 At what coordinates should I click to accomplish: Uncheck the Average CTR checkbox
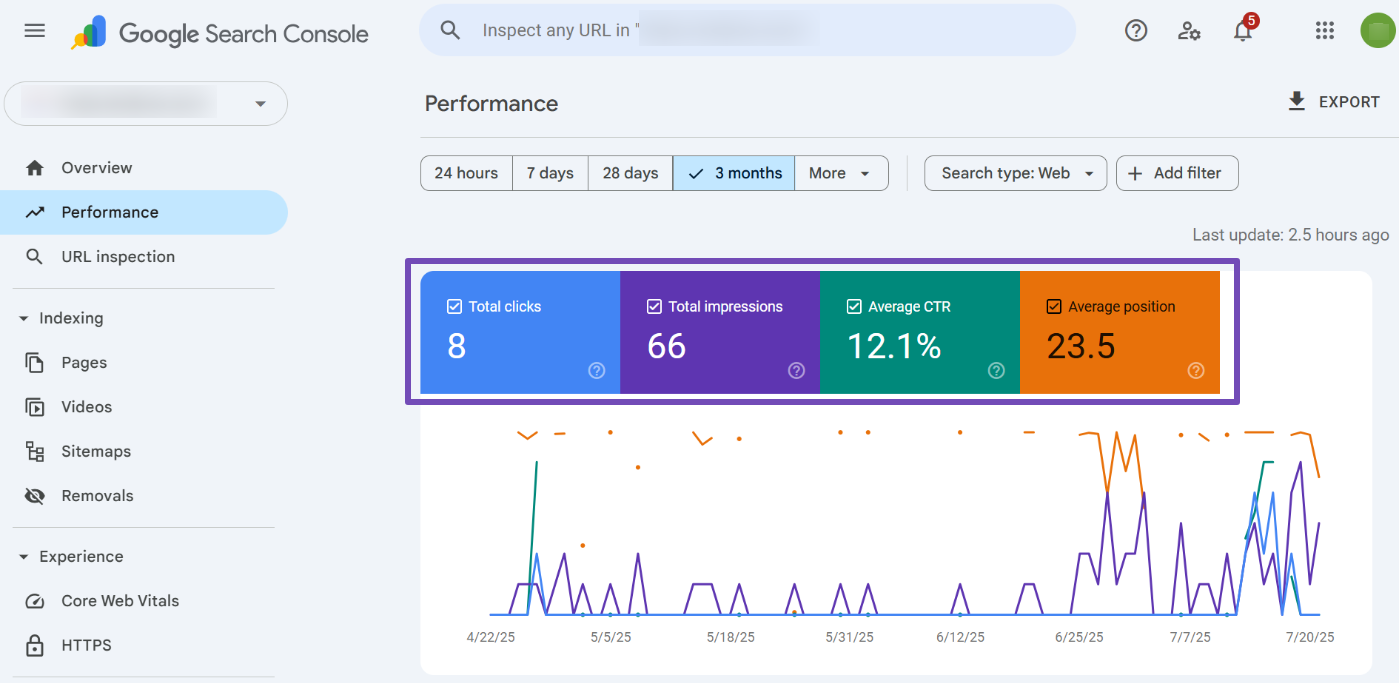[854, 307]
